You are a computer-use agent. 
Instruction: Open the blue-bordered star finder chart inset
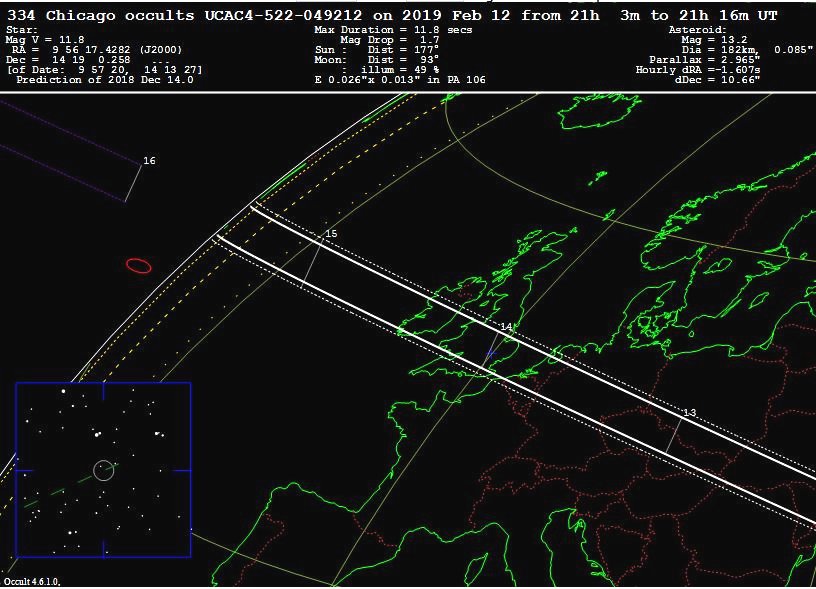pyautogui.click(x=103, y=469)
